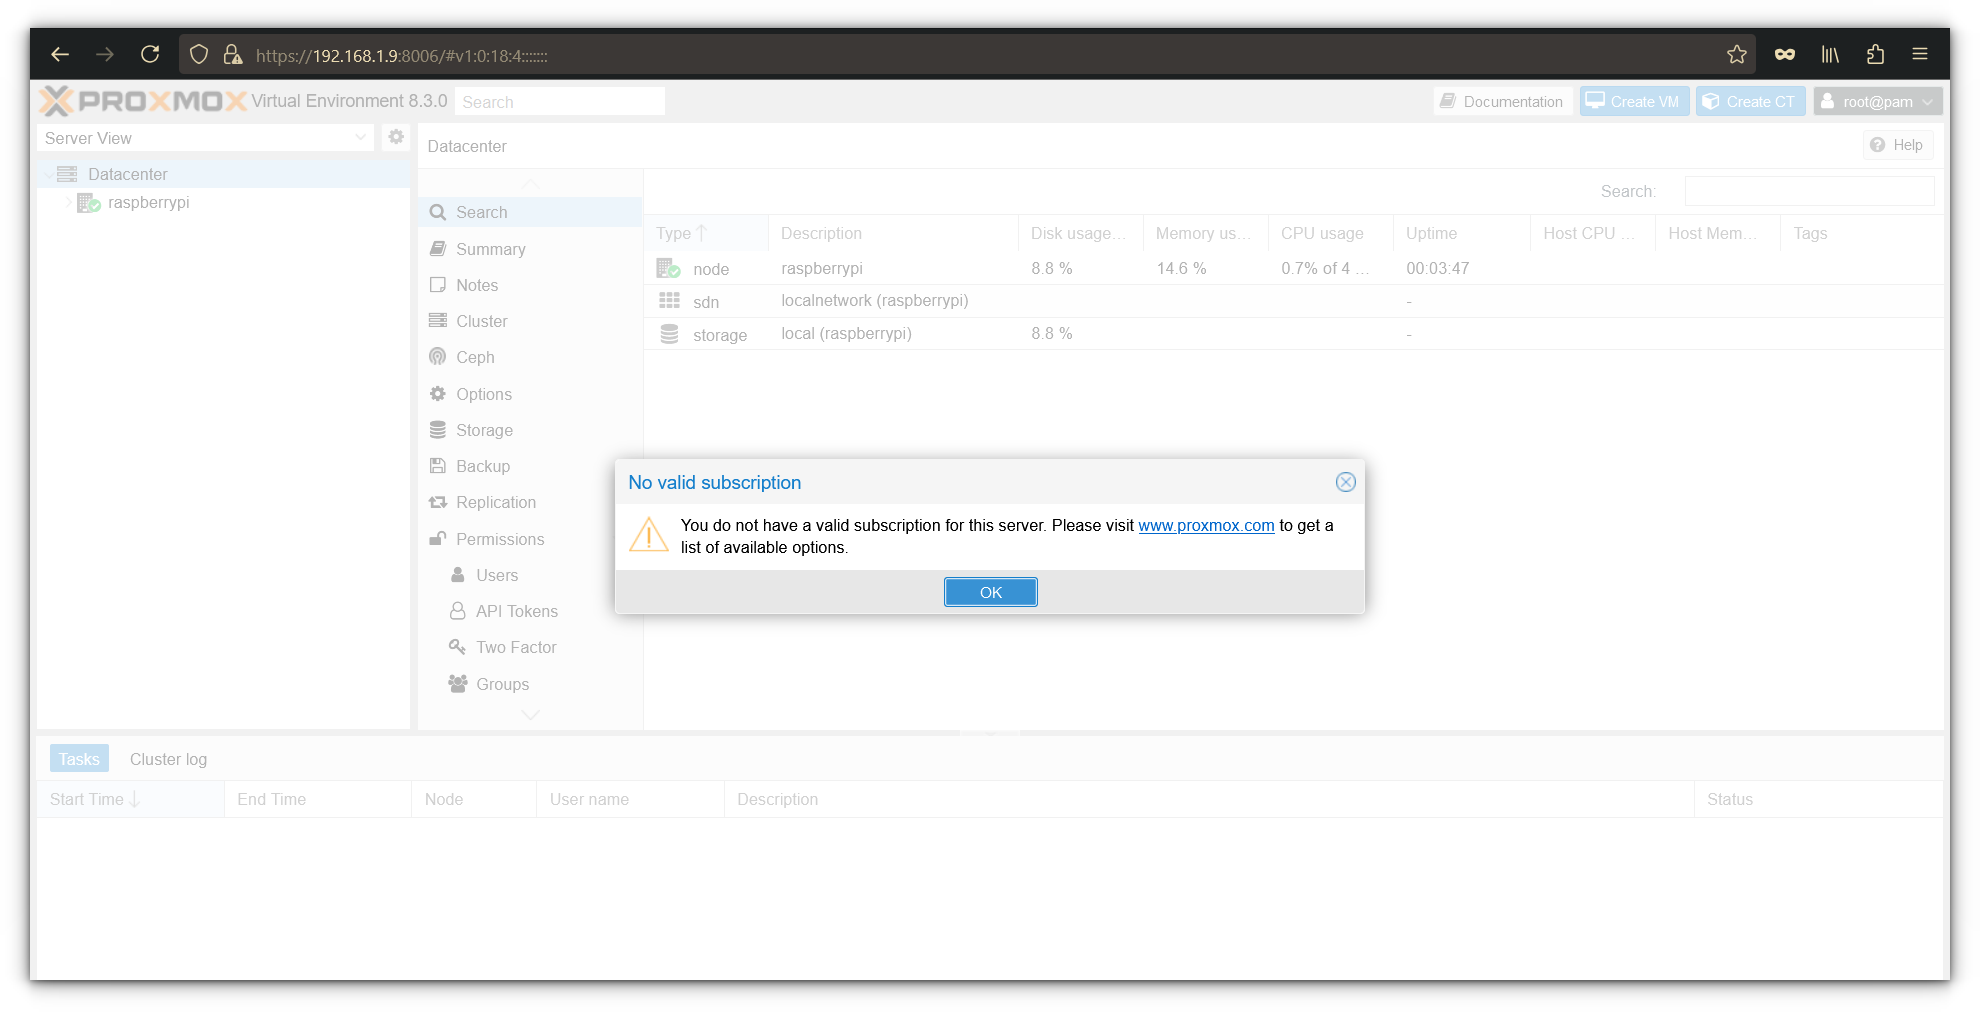This screenshot has width=1980, height=1012.
Task: Sort tasks by Status column
Action: (x=1818, y=799)
